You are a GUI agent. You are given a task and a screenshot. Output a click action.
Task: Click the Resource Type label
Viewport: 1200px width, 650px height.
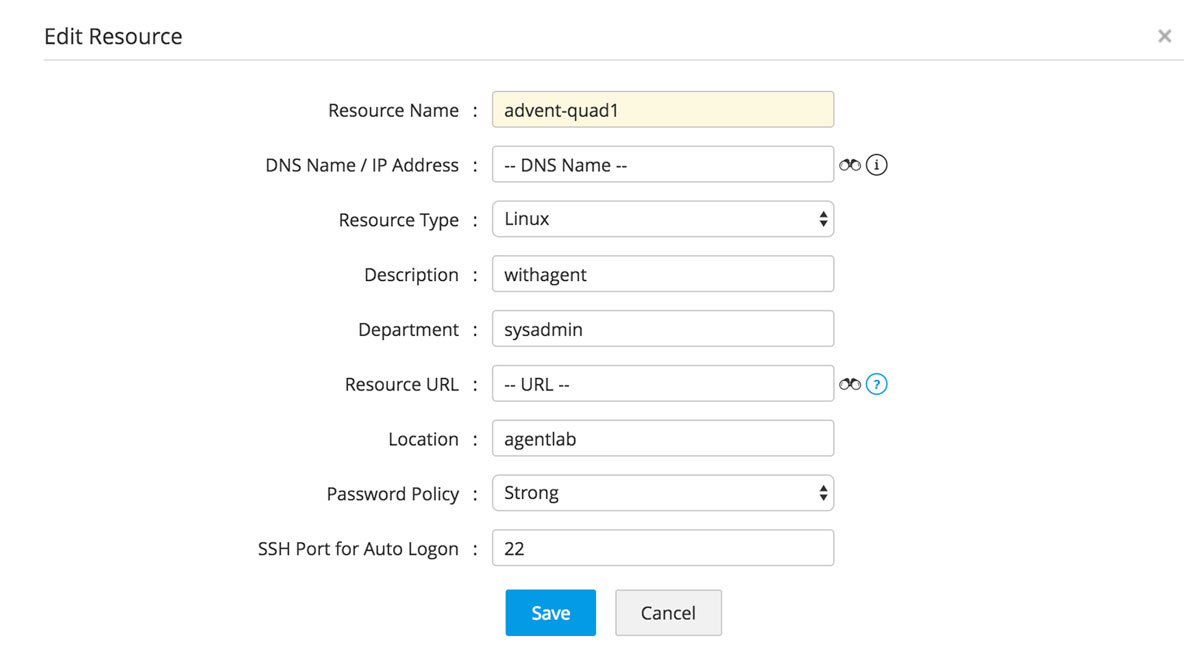pyautogui.click(x=398, y=220)
